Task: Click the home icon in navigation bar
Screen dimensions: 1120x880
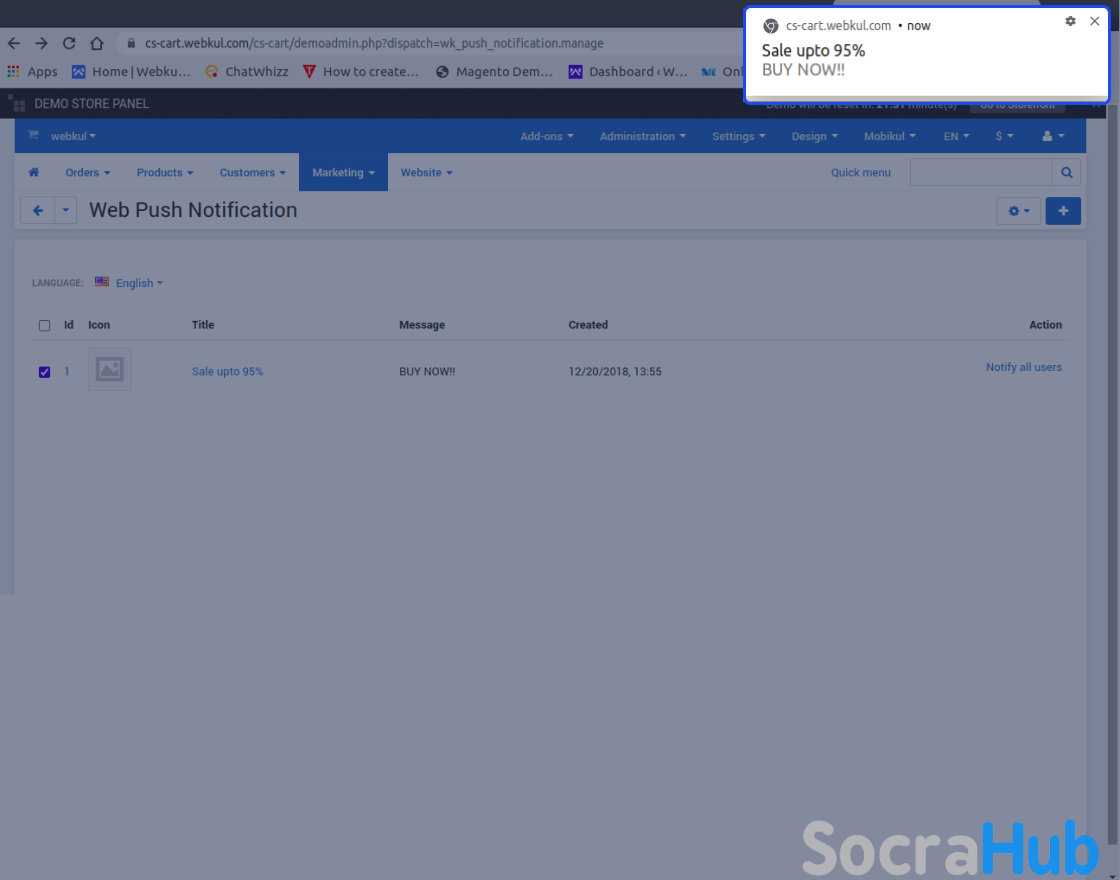Action: coord(34,173)
